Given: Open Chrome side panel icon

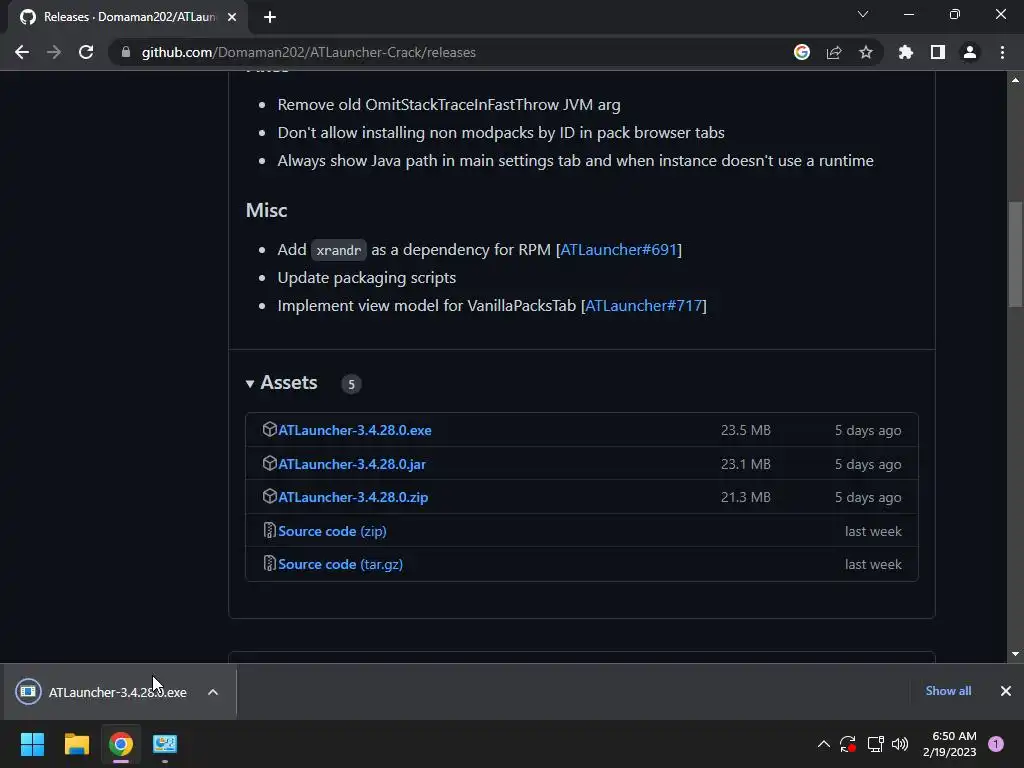Looking at the screenshot, I should [938, 52].
